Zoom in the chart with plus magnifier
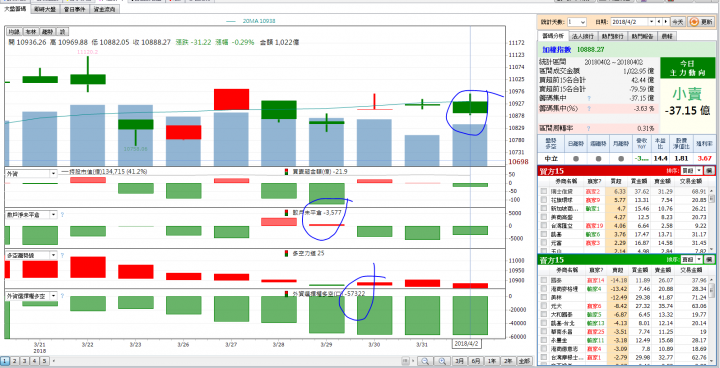 pos(442,361)
